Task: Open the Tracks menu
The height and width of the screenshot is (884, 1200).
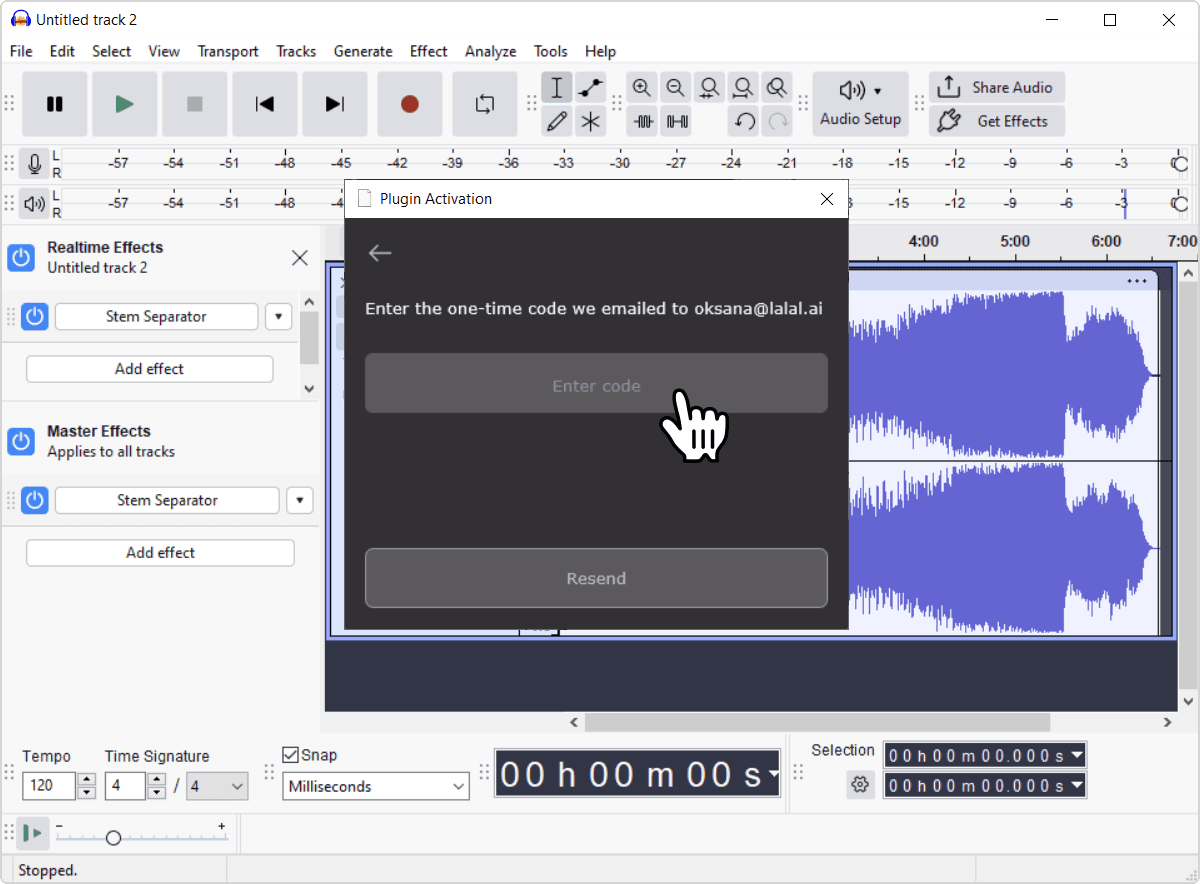Action: click(296, 51)
